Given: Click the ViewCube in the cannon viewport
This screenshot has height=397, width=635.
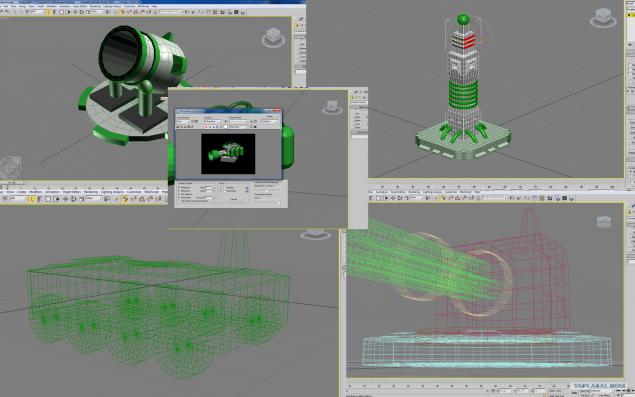Looking at the screenshot, I should pyautogui.click(x=273, y=38).
